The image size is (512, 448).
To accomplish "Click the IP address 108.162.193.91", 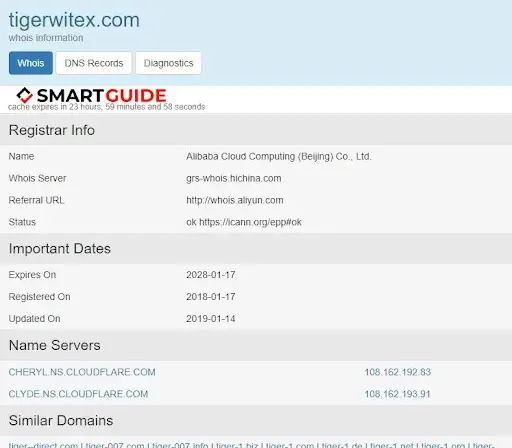I will click(x=397, y=394).
